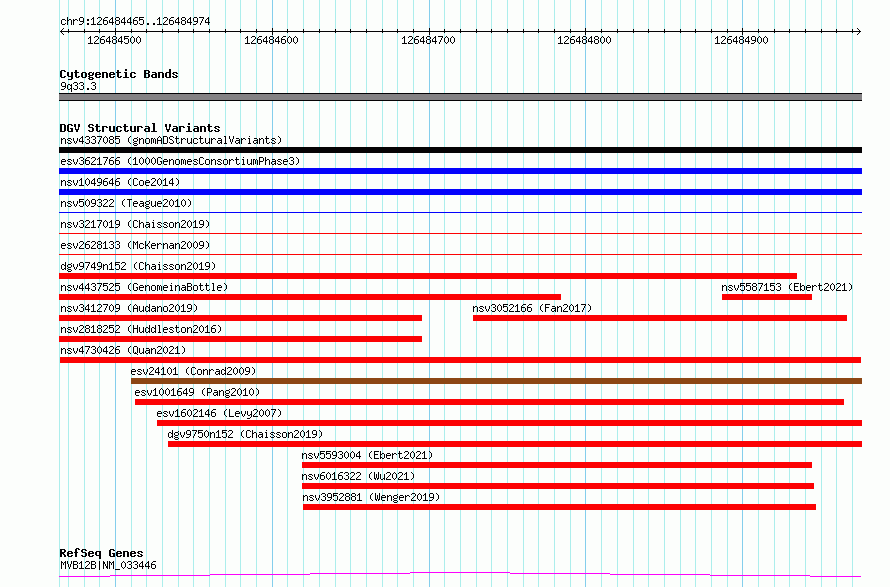The width and height of the screenshot is (890, 587).
Task: Select the red esv1001649 Pang2010 bar
Action: pos(489,402)
